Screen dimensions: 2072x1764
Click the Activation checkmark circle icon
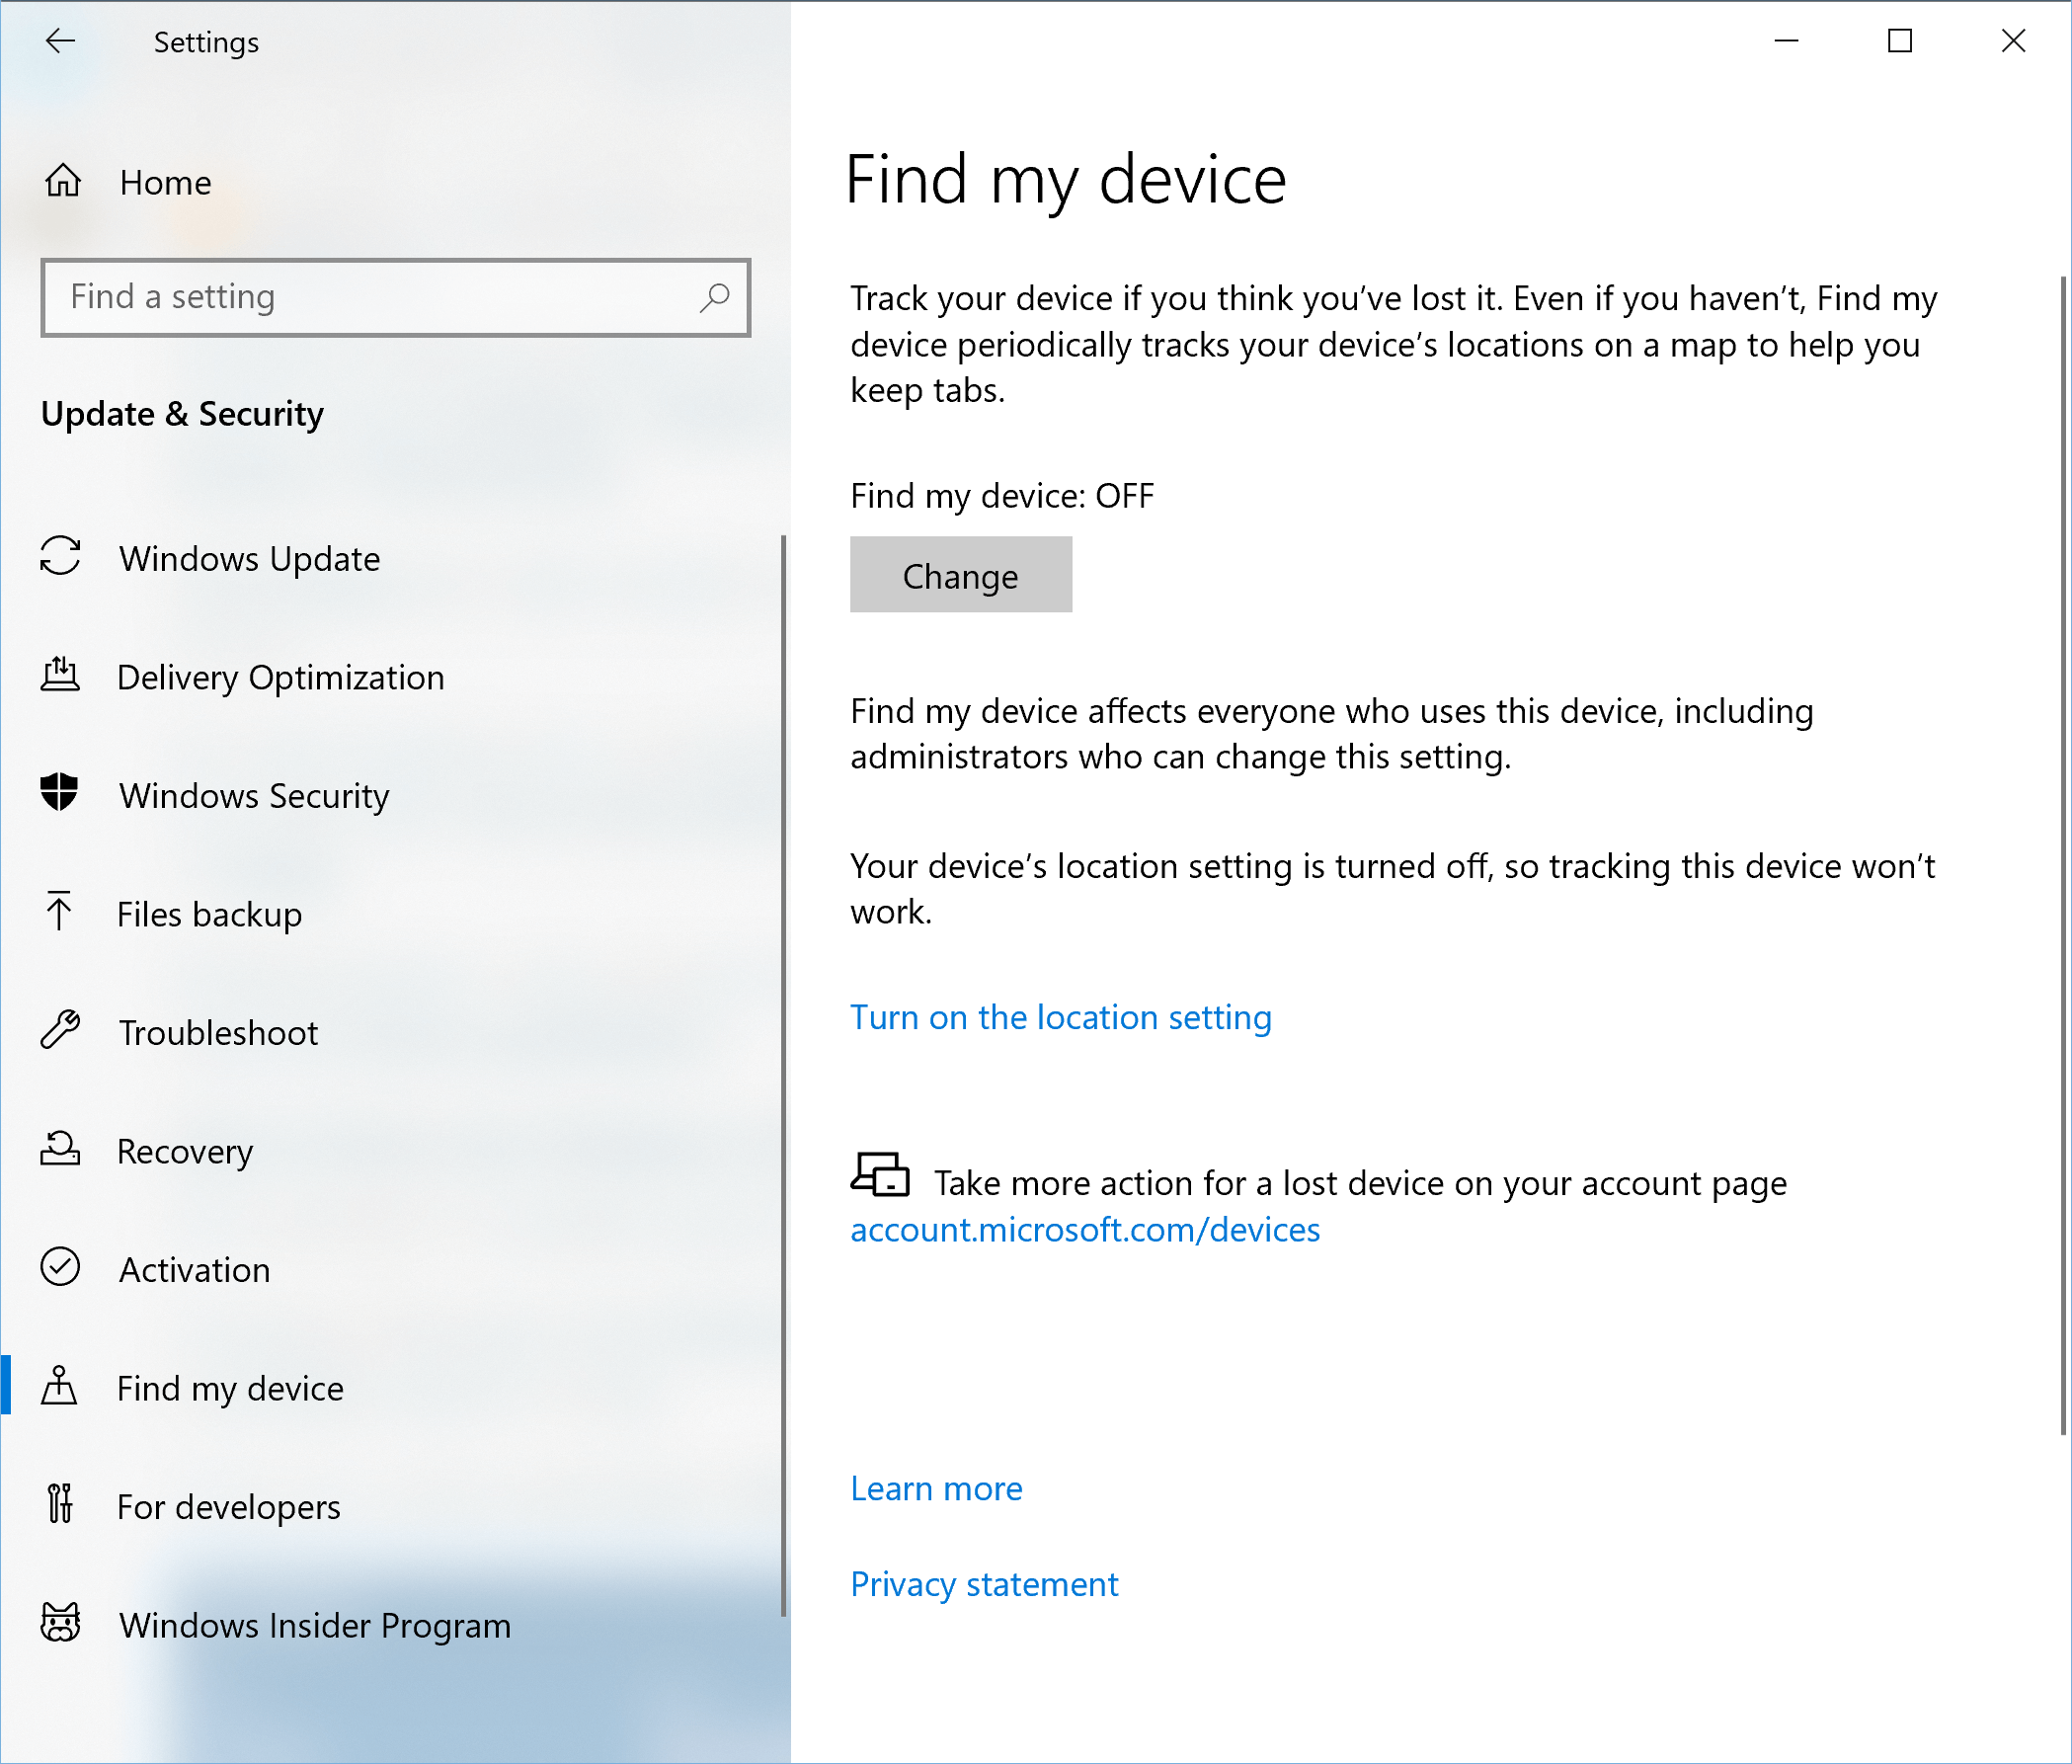coord(60,1267)
